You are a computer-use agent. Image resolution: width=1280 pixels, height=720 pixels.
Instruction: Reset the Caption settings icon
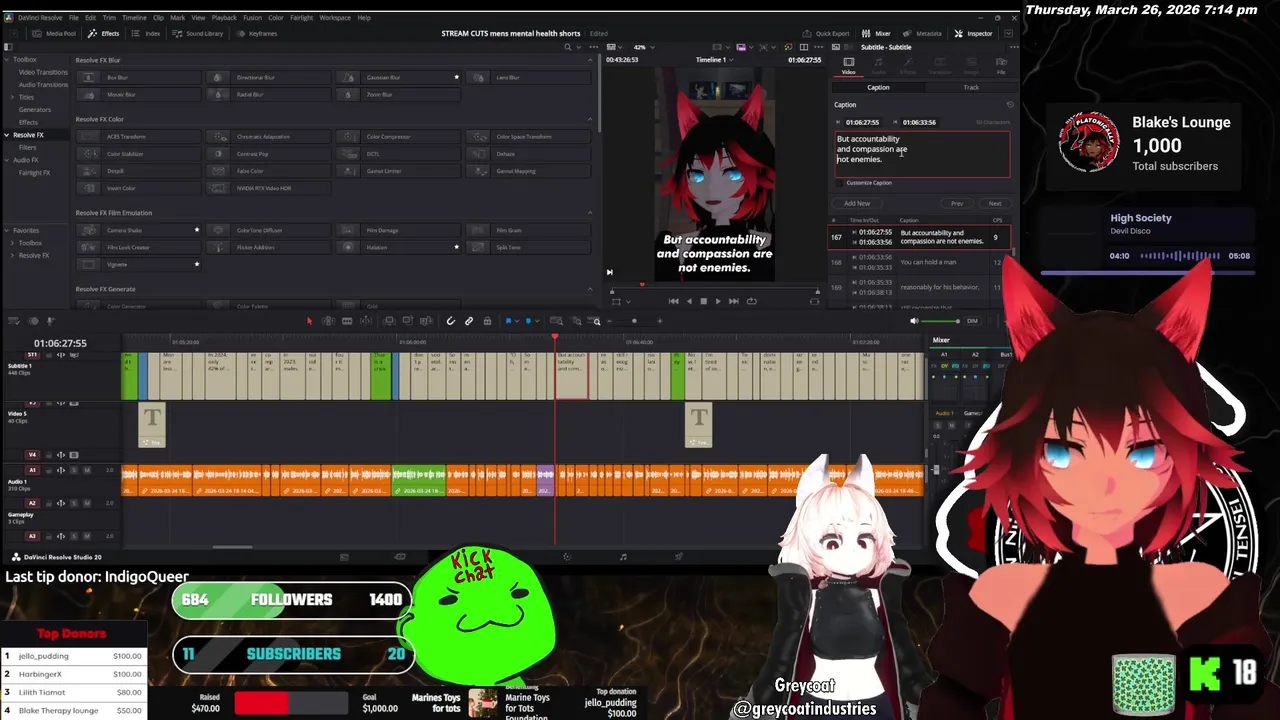[1010, 104]
